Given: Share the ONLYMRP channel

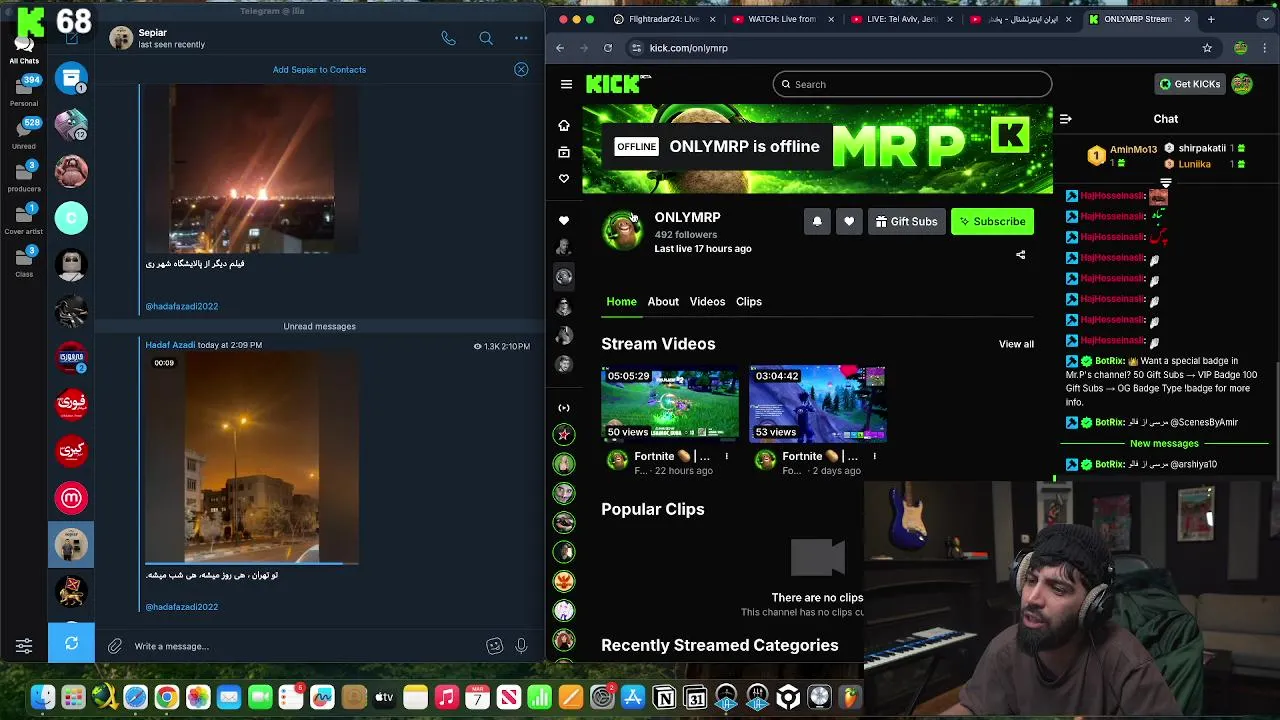Looking at the screenshot, I should (x=1021, y=255).
